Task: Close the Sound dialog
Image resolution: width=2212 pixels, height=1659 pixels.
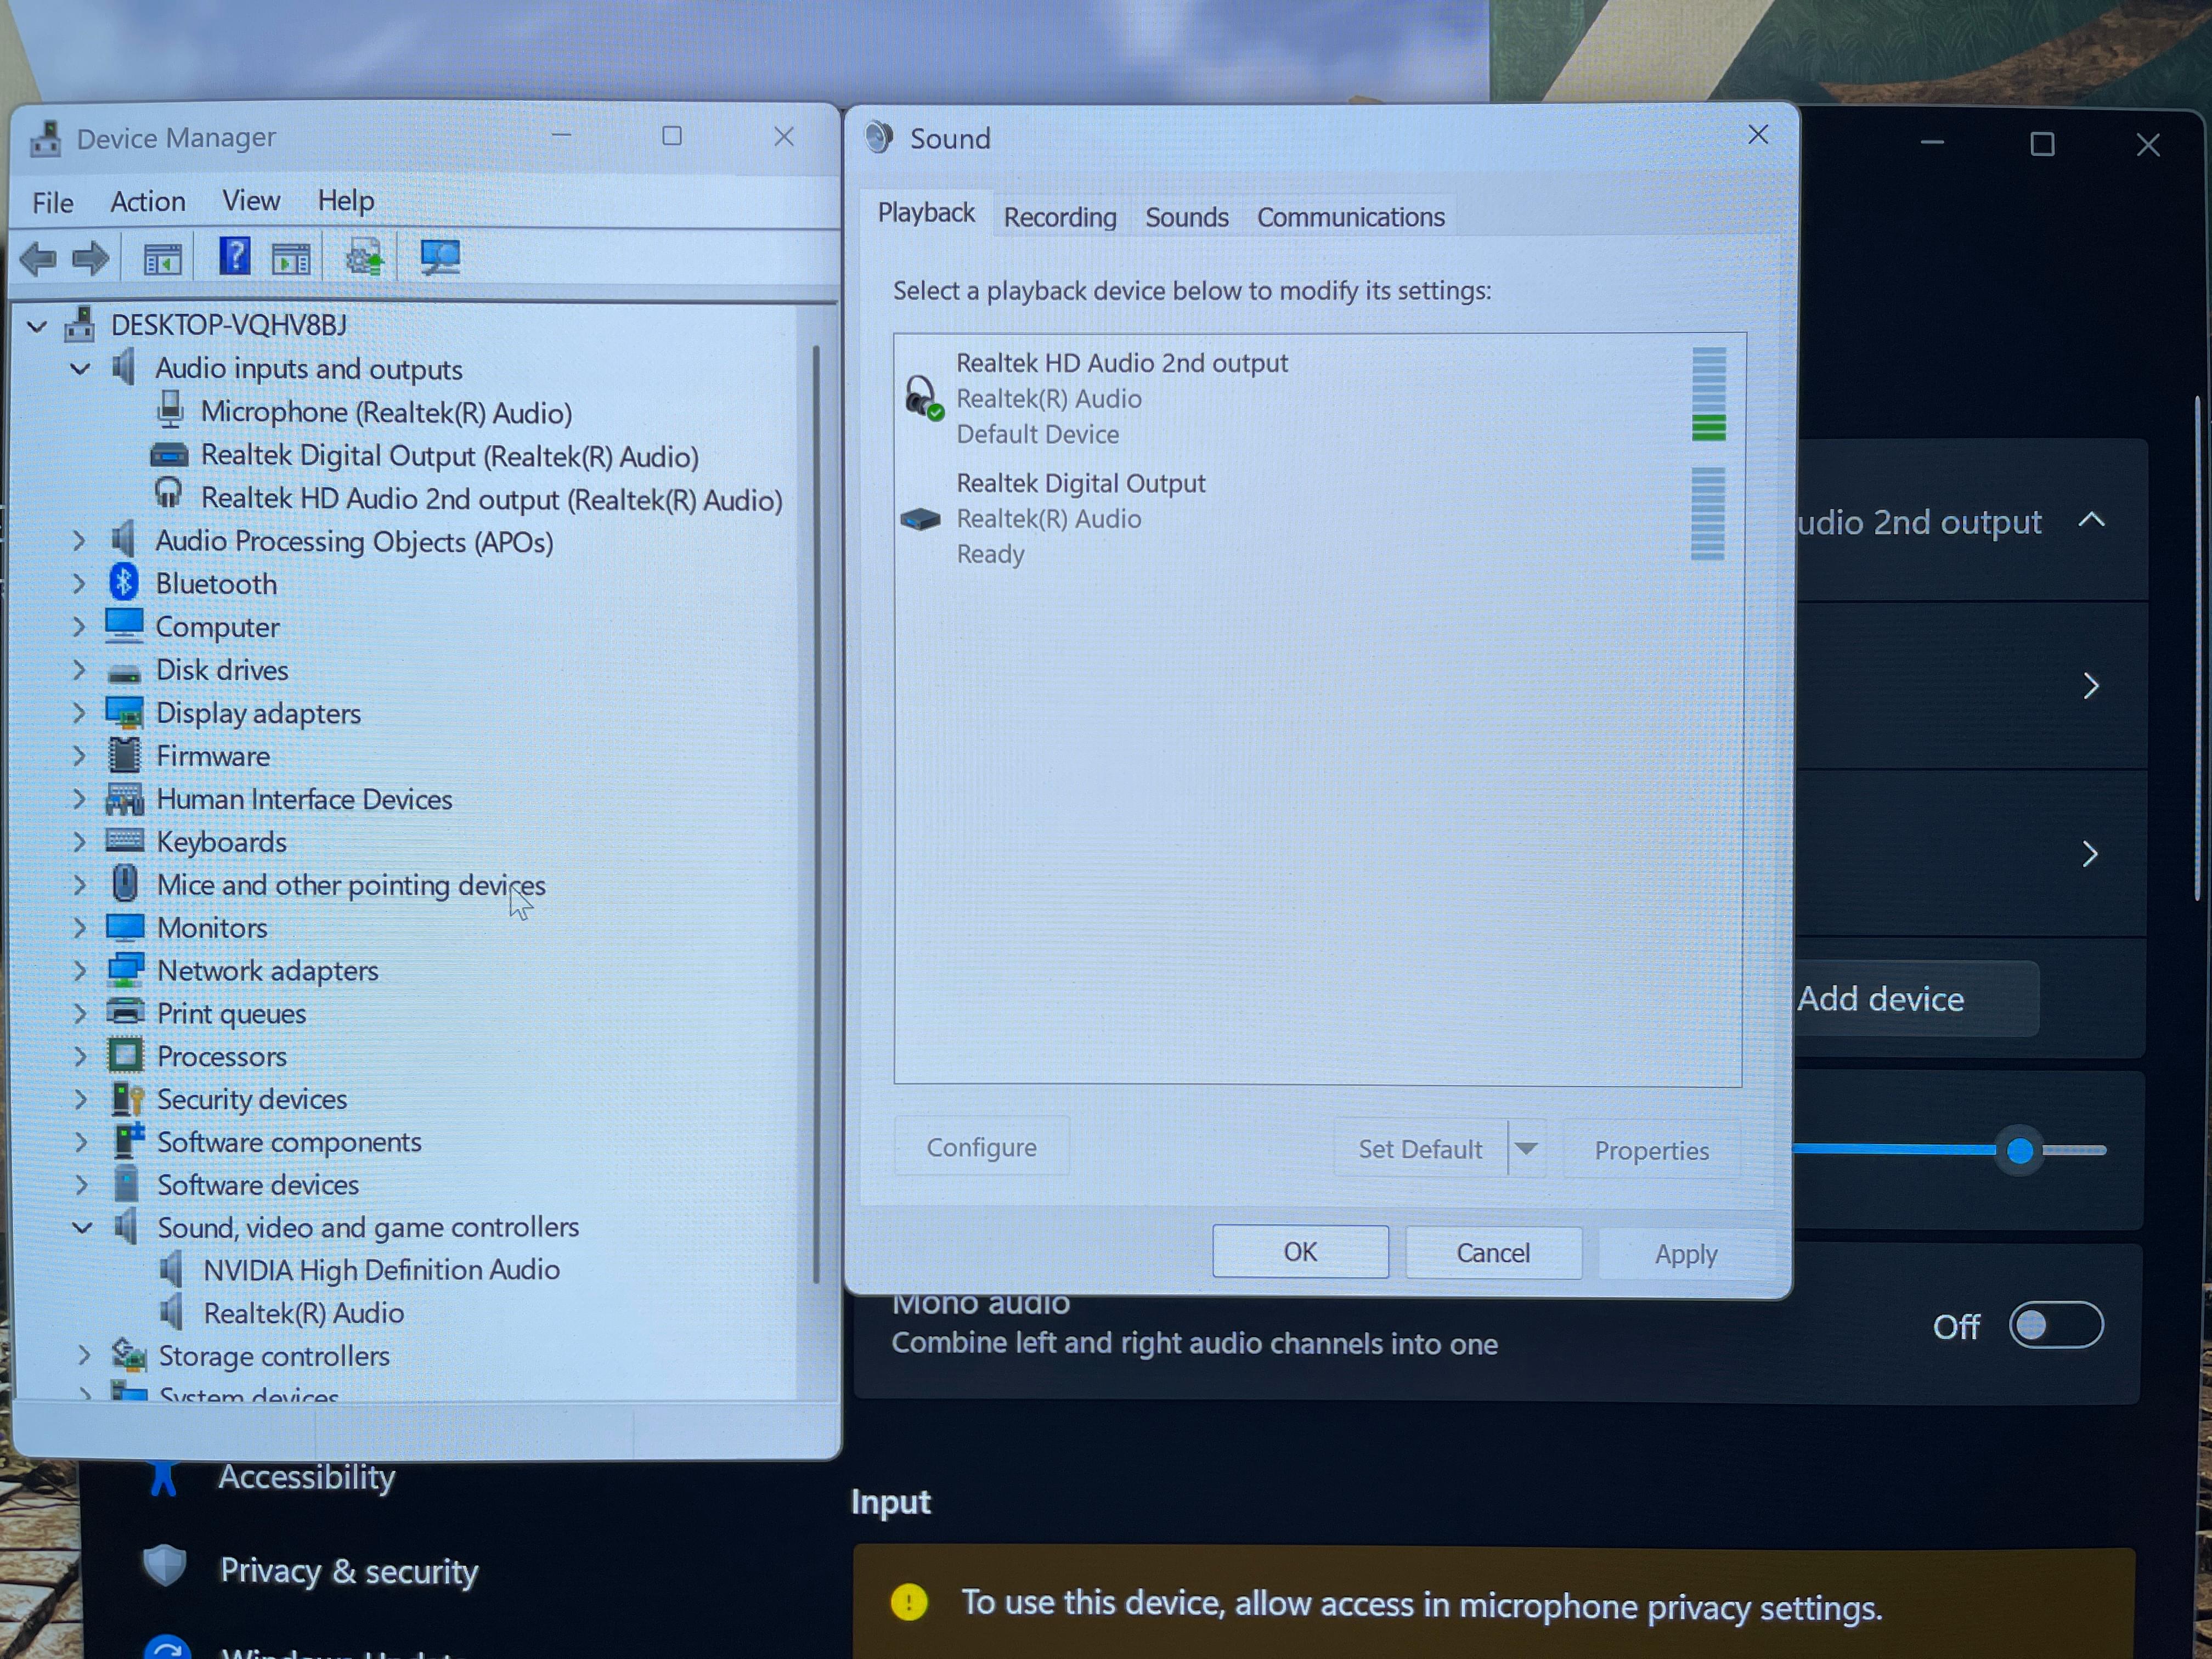Action: click(x=1758, y=134)
